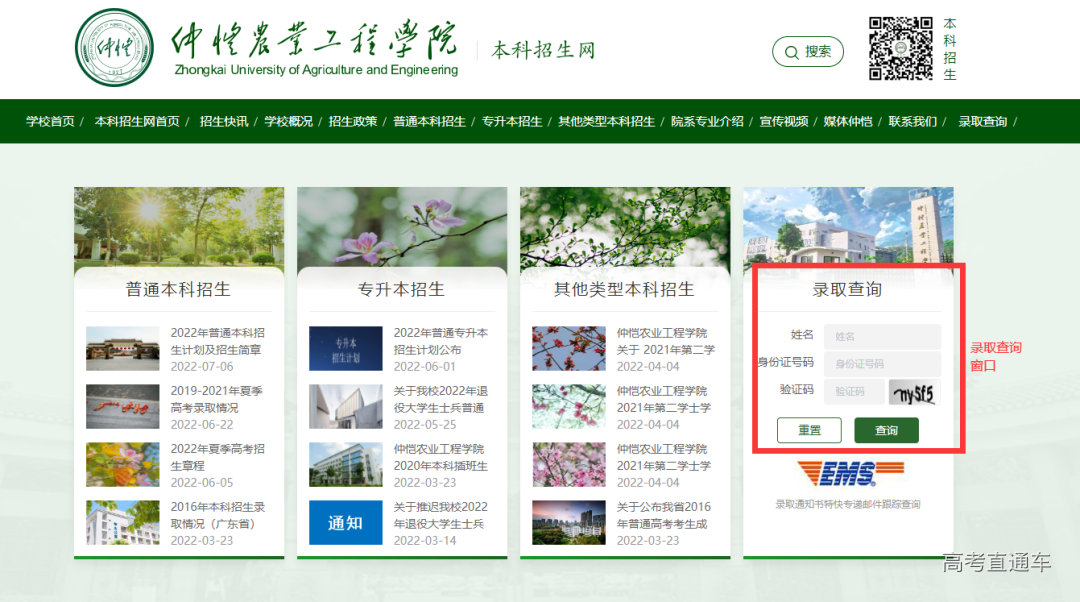Open 招生快讯 menu item

(224, 121)
